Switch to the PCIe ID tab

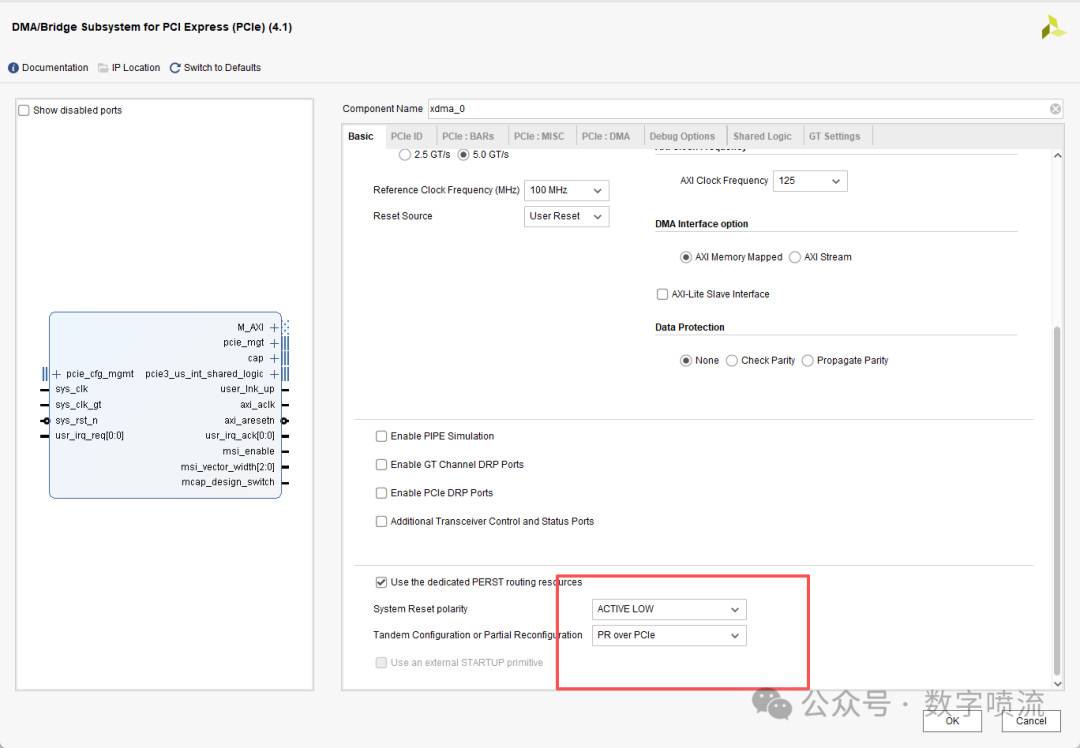406,136
